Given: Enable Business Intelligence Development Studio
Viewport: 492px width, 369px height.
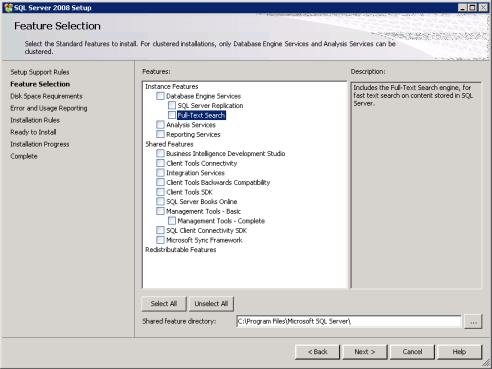Looking at the screenshot, I should pos(160,153).
